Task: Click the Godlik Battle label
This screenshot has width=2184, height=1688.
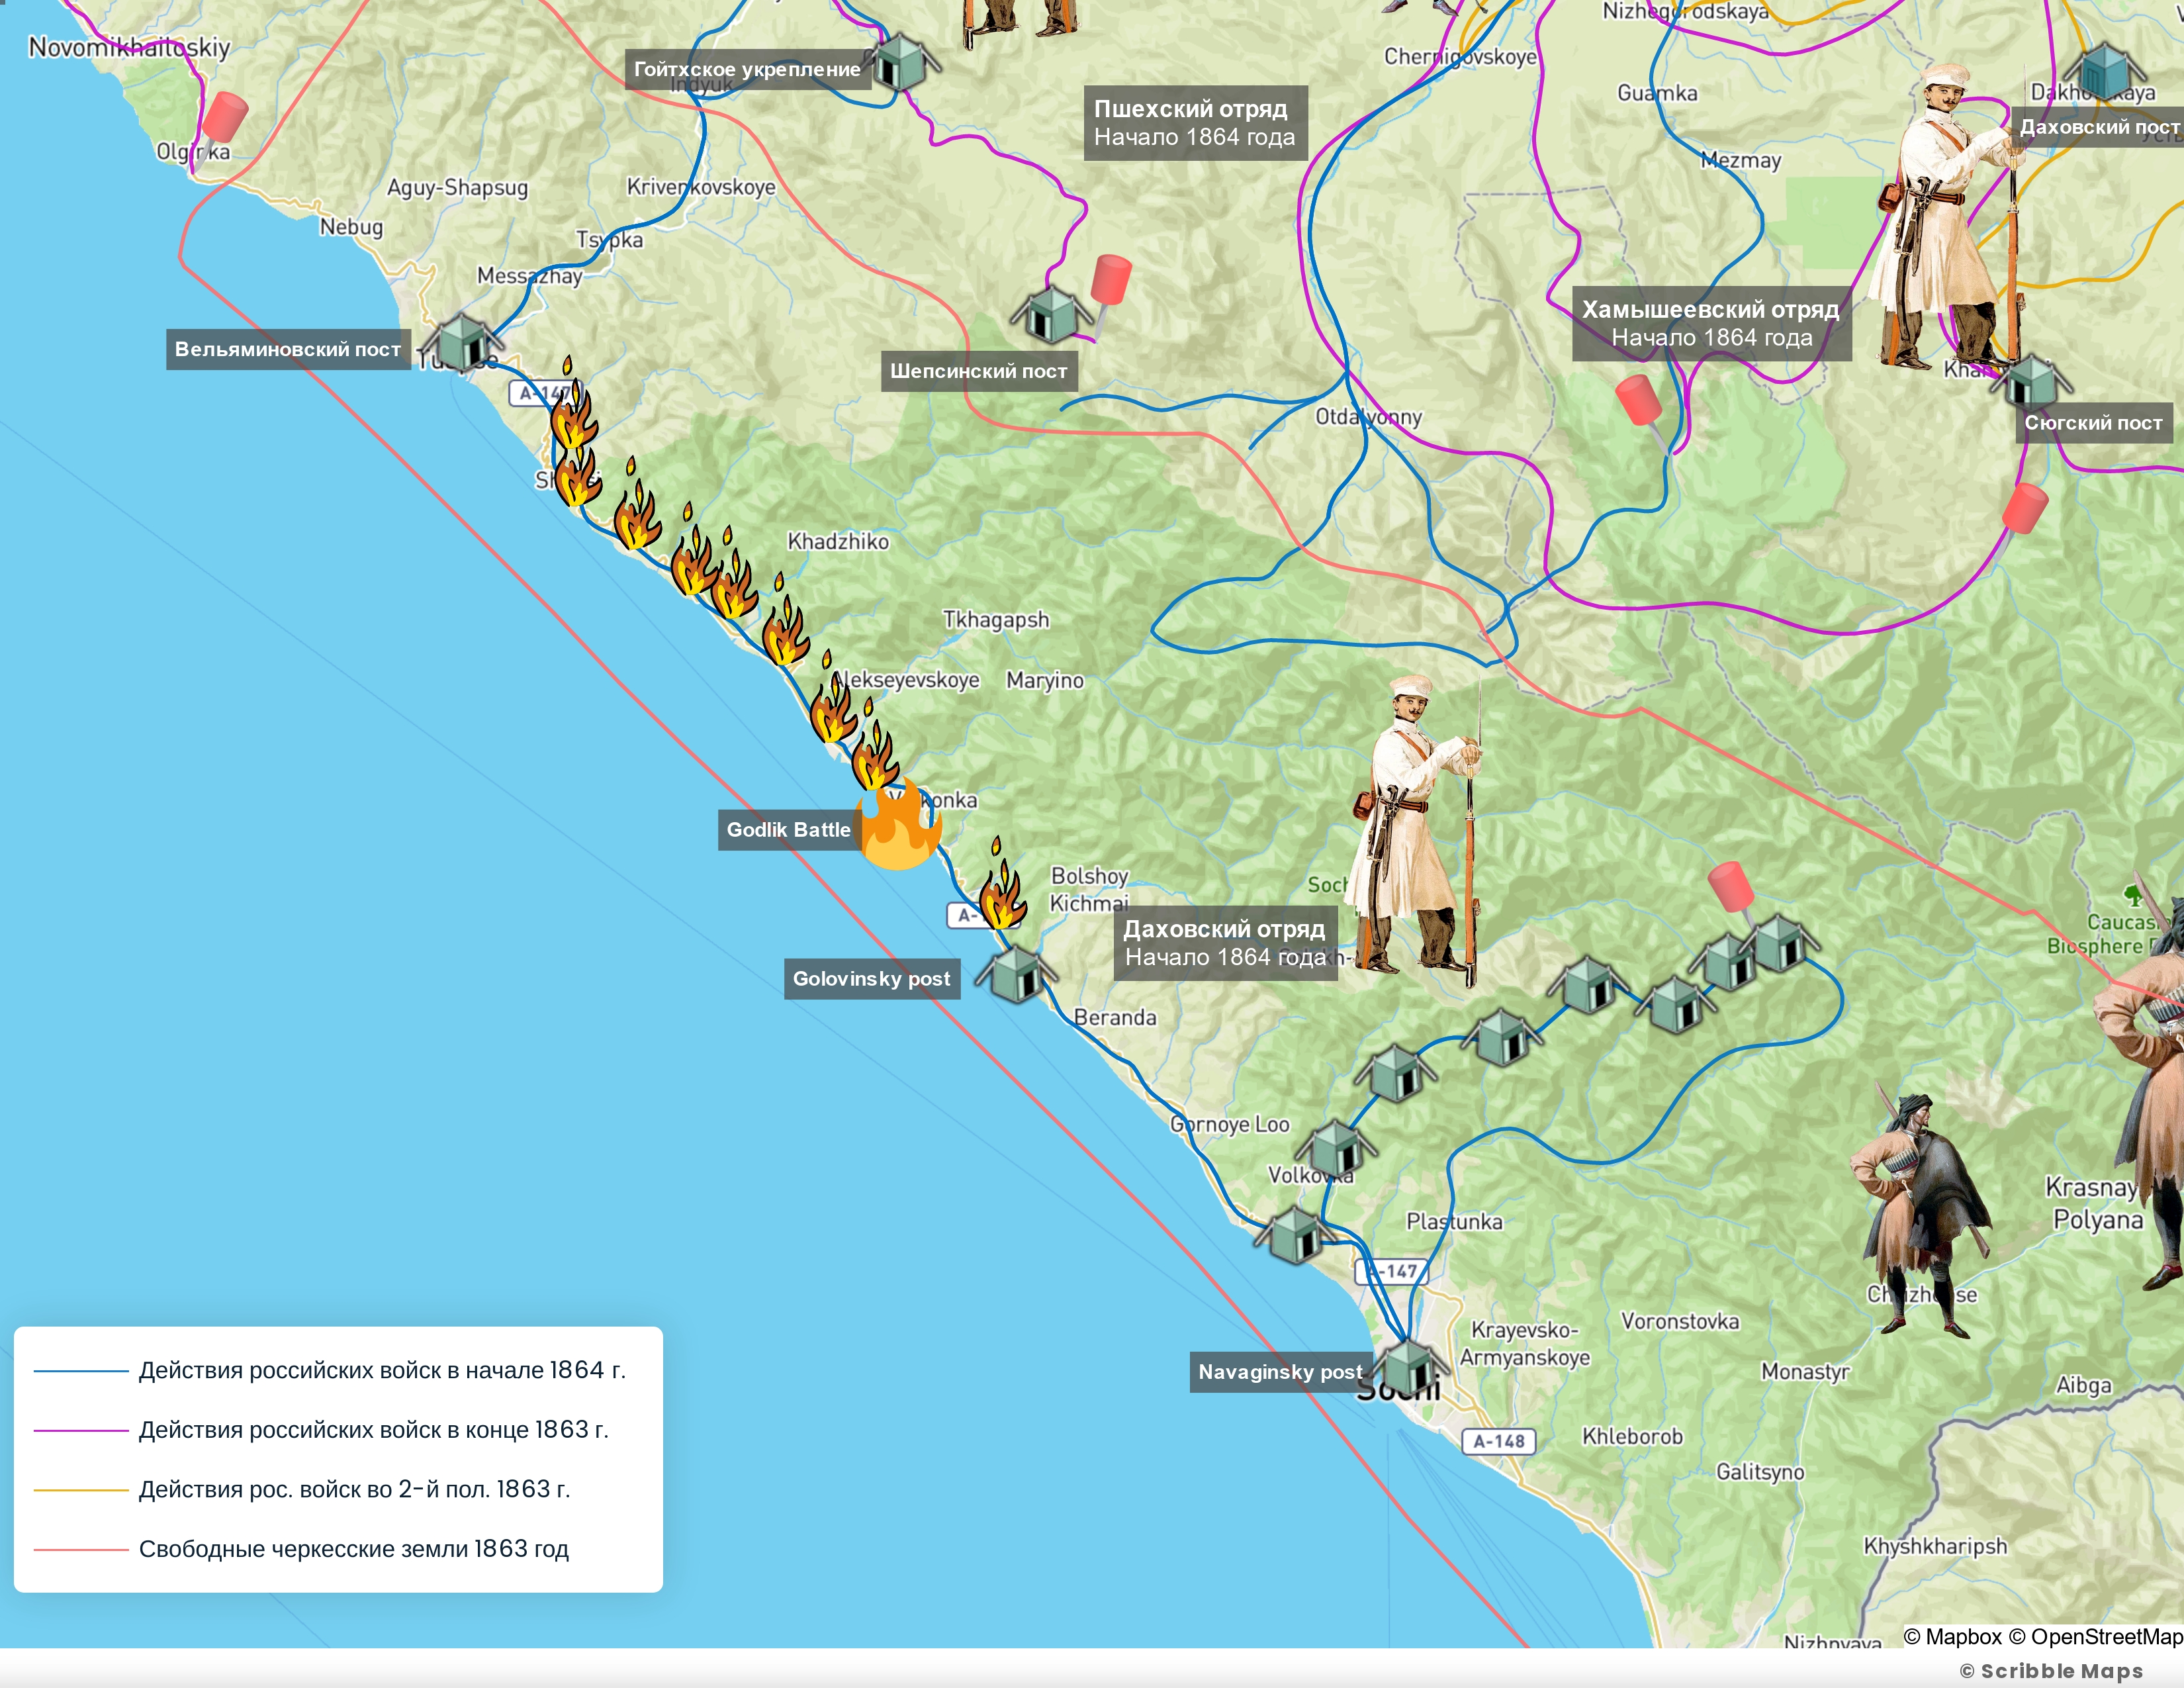Action: click(x=789, y=830)
